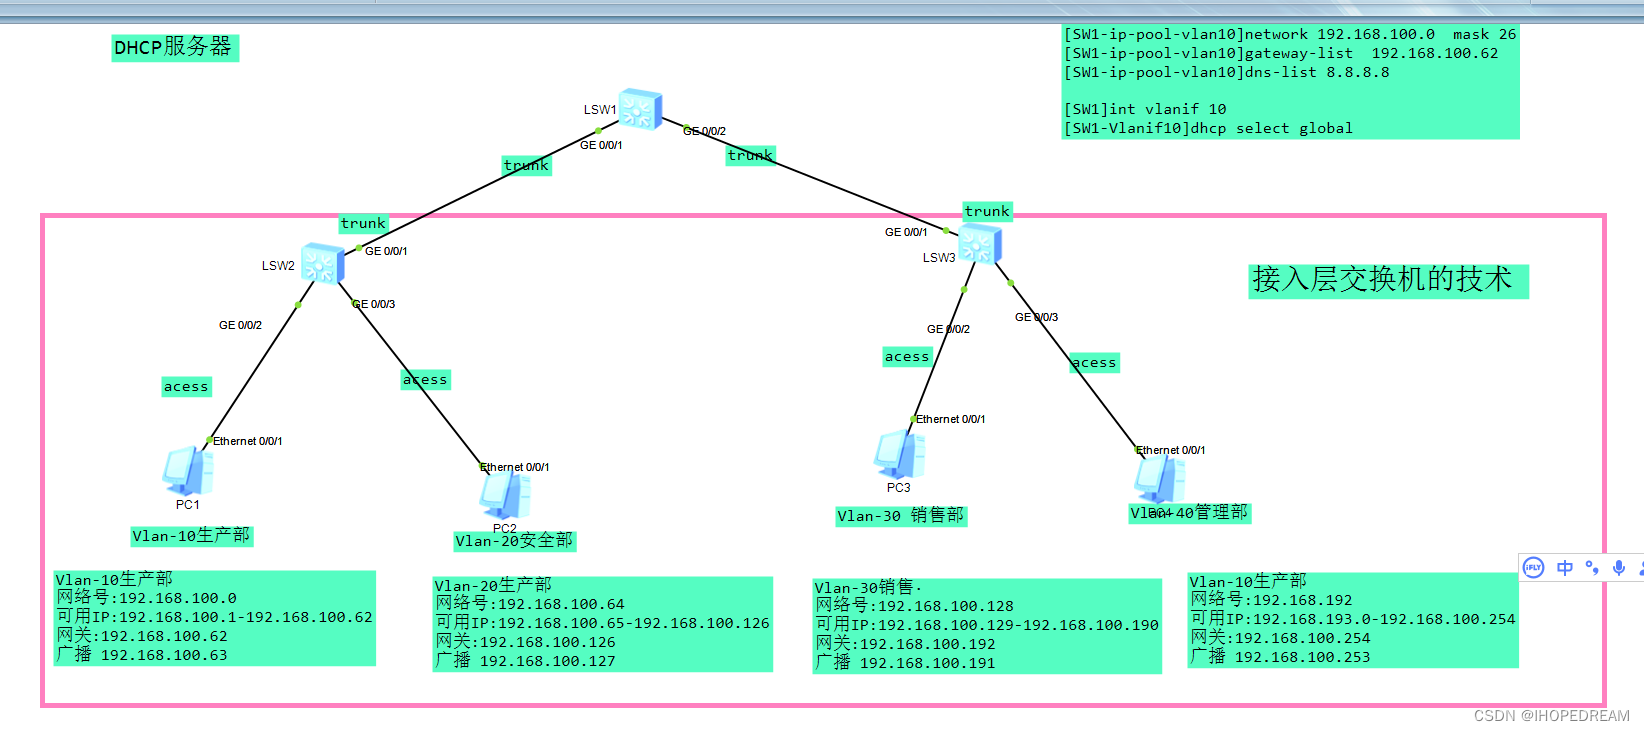Select the Vlan-10生产部 label under PC1
Viewport: 1644px width, 731px height.
[192, 536]
